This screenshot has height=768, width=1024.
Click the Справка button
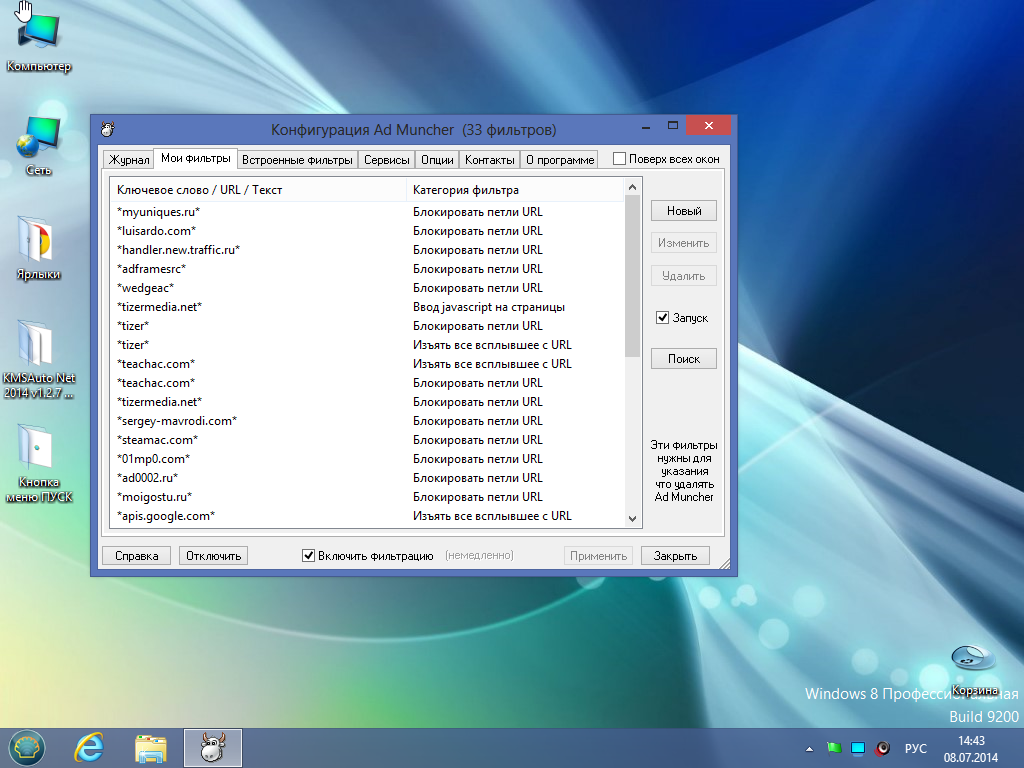pos(136,556)
